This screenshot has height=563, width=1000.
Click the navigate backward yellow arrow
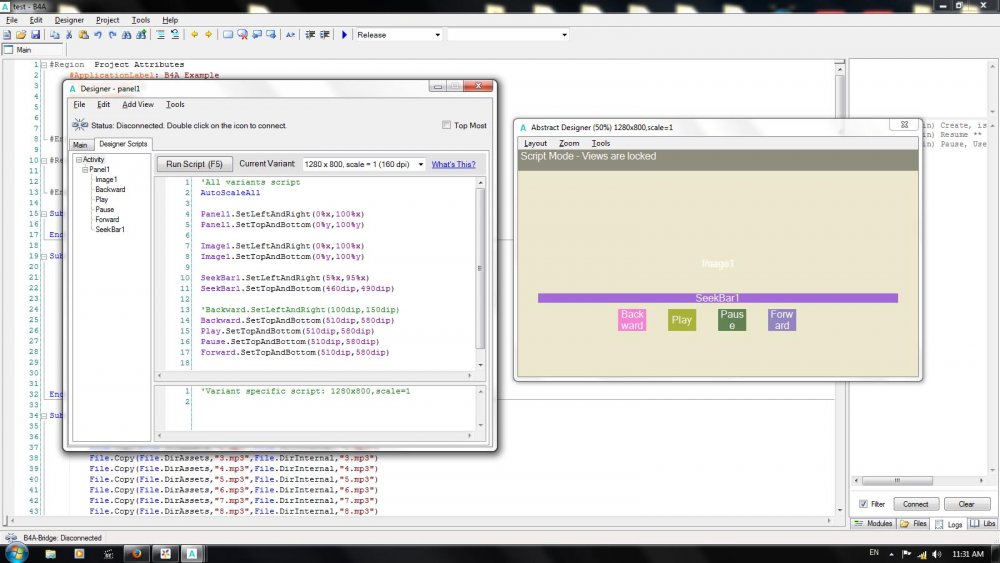tap(194, 34)
